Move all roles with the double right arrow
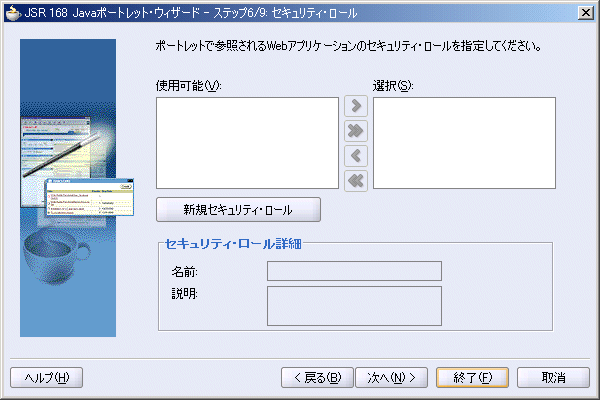The width and height of the screenshot is (600, 400). tap(356, 131)
